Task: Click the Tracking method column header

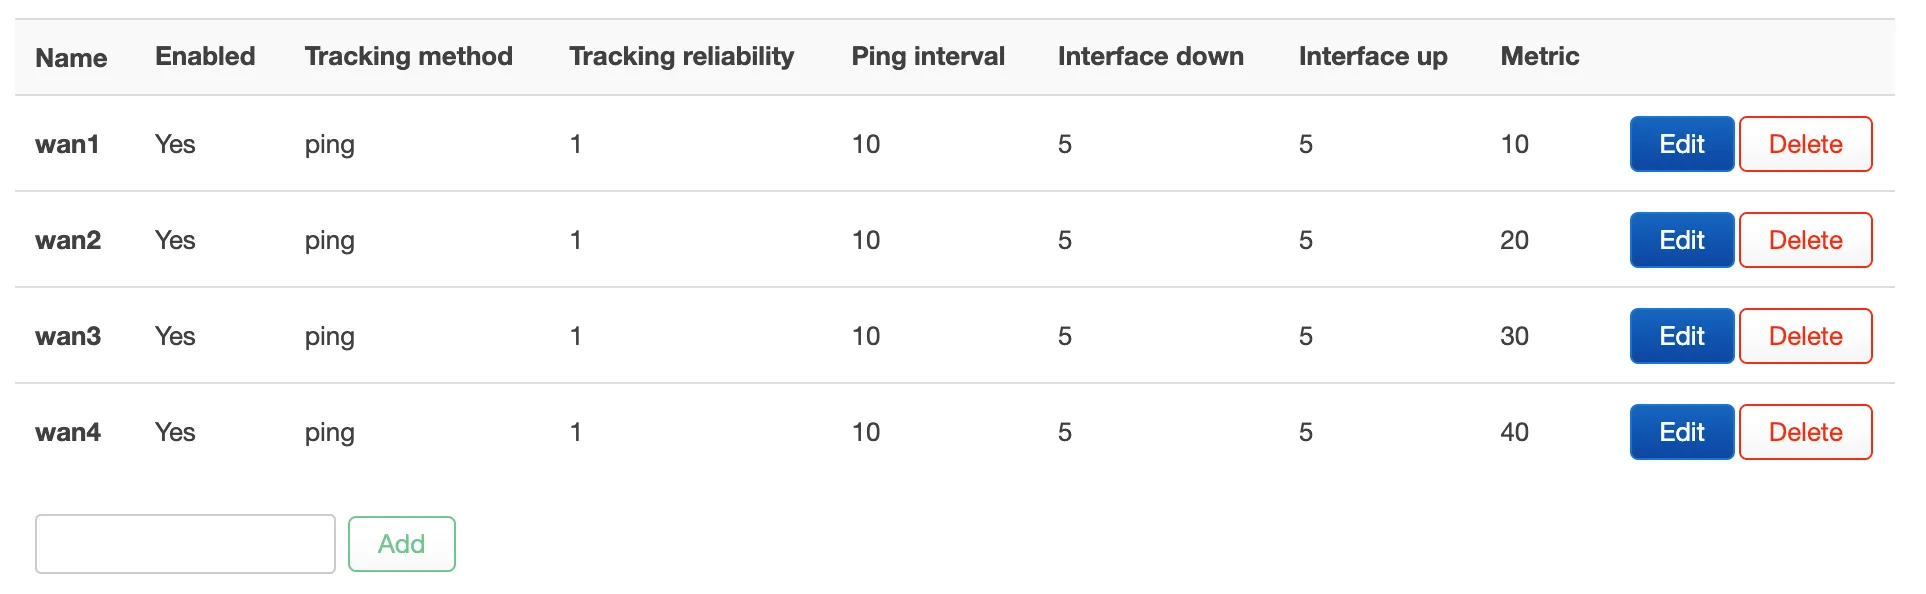Action: tap(408, 57)
